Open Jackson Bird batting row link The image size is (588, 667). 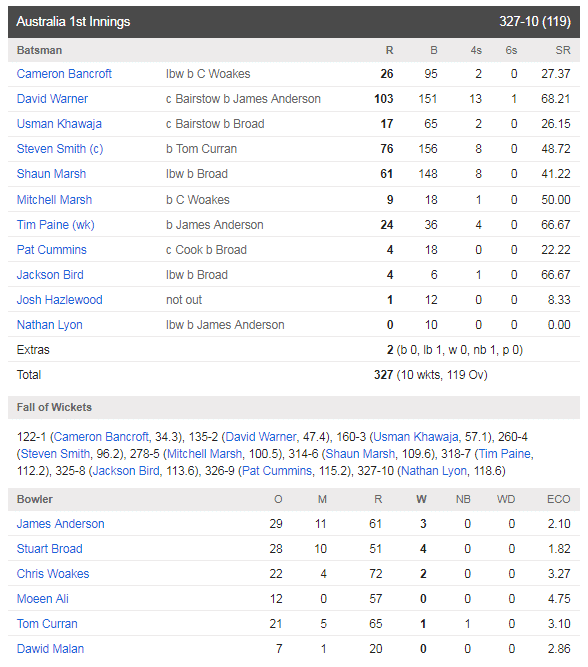click(x=50, y=275)
